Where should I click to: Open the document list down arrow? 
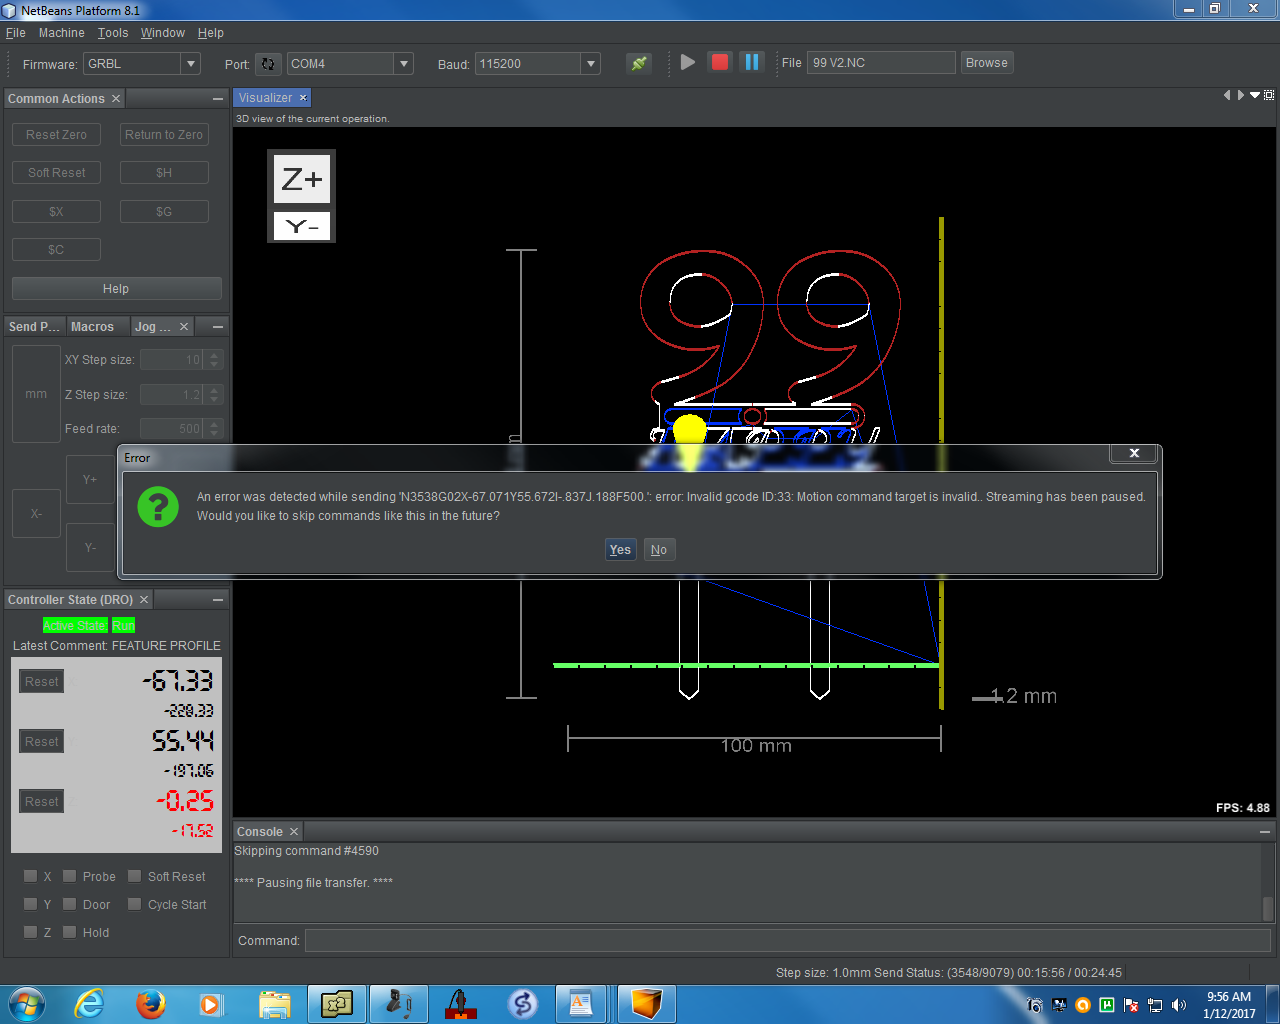[x=1255, y=96]
